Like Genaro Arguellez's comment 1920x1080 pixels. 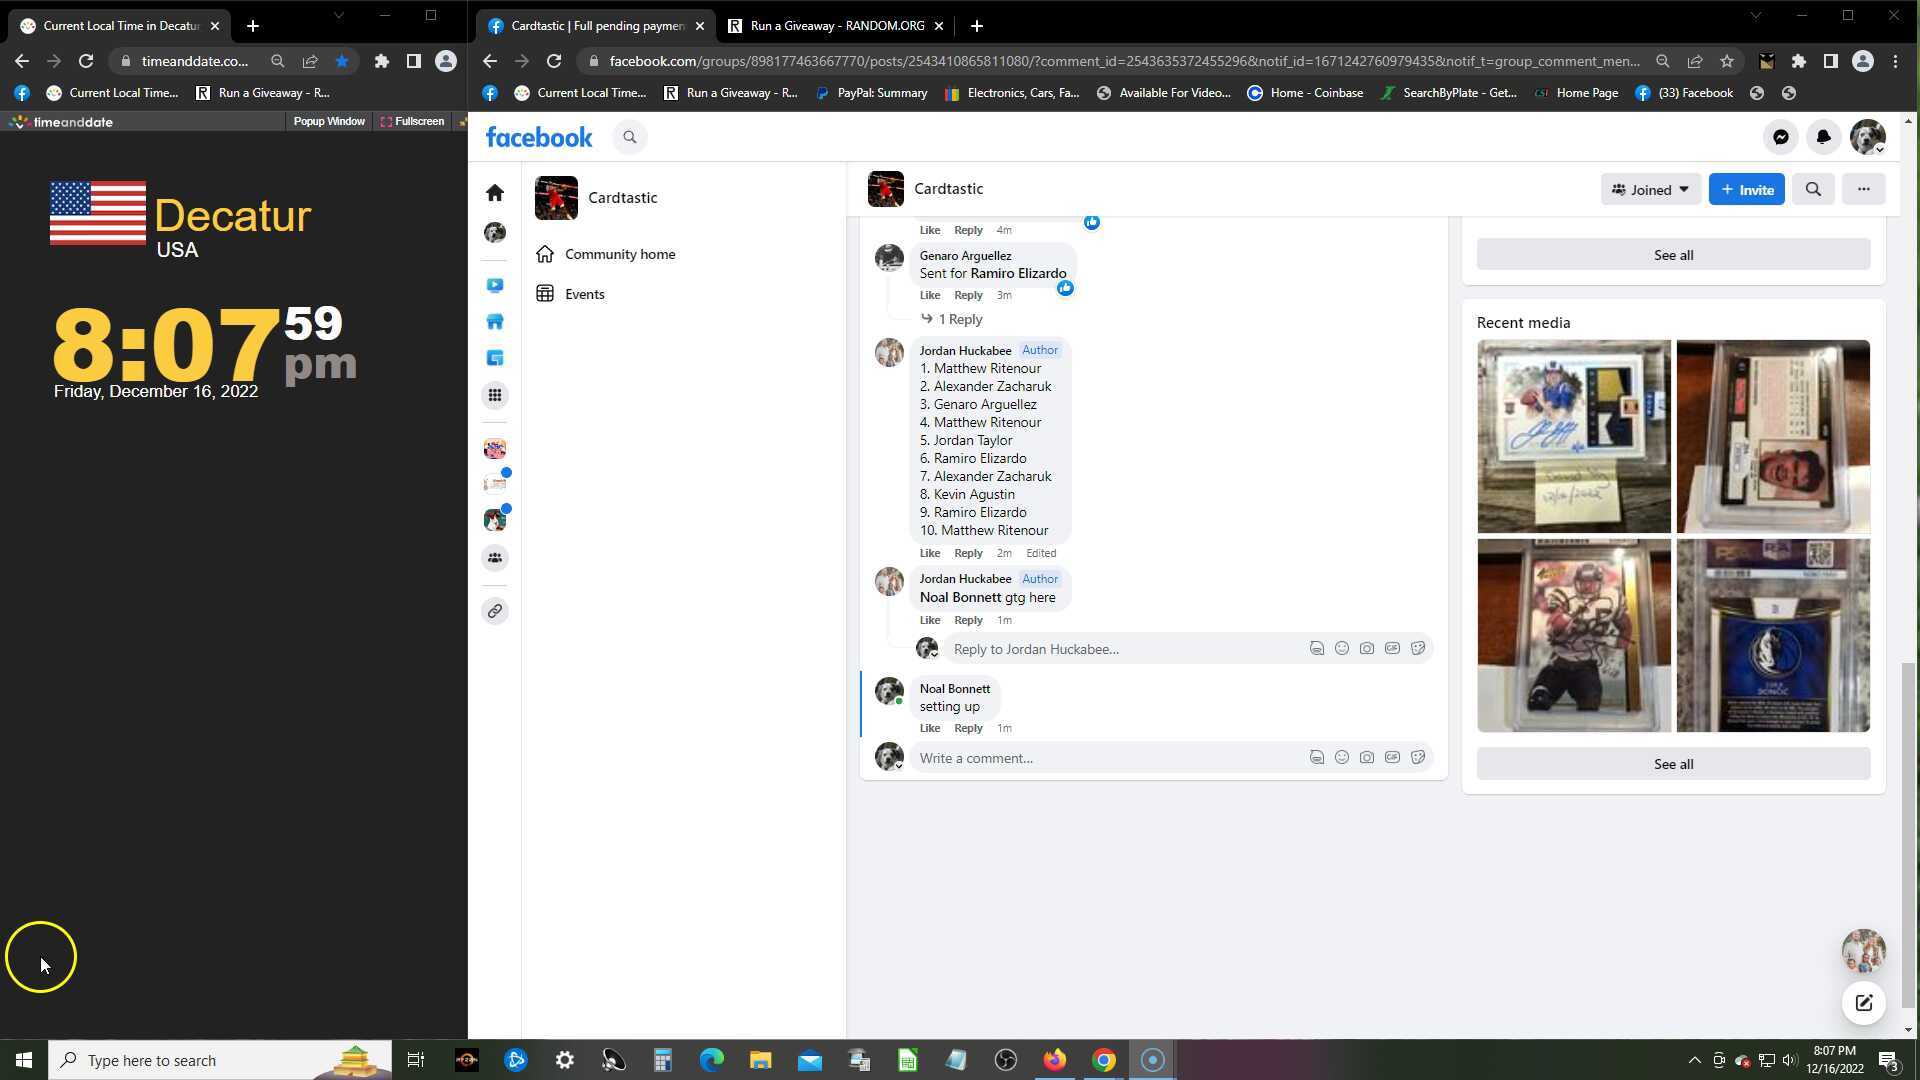[929, 295]
